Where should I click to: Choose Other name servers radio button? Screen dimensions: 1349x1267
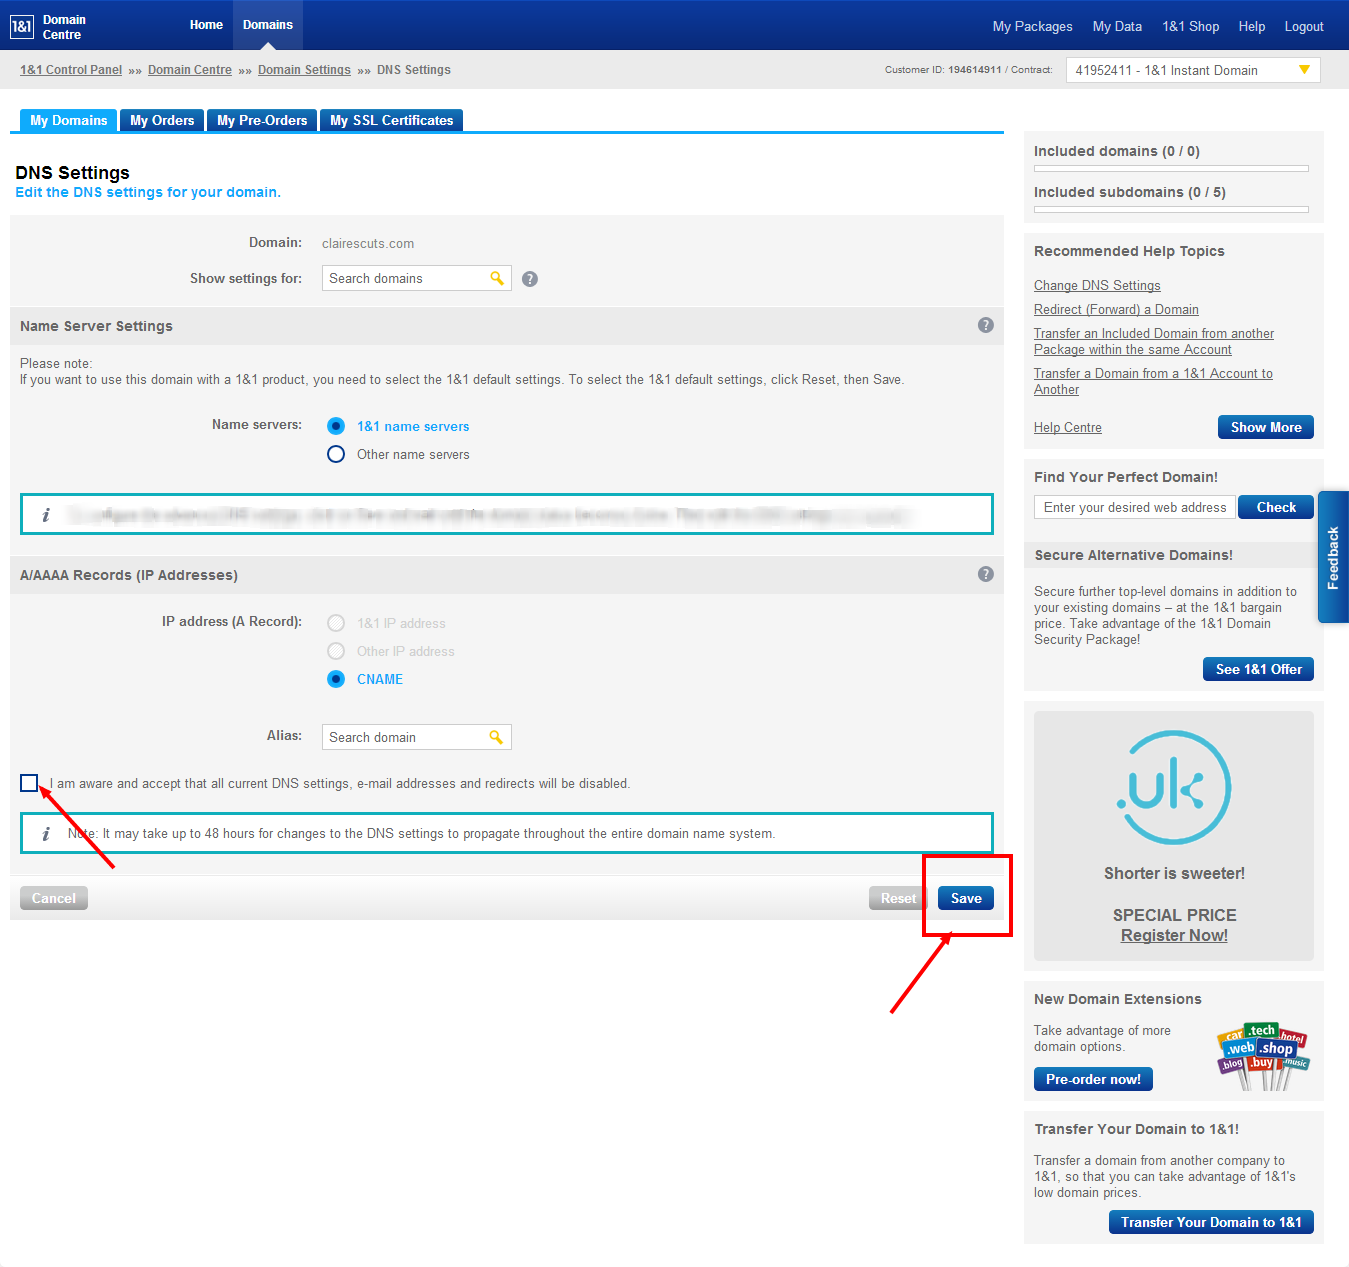click(336, 454)
